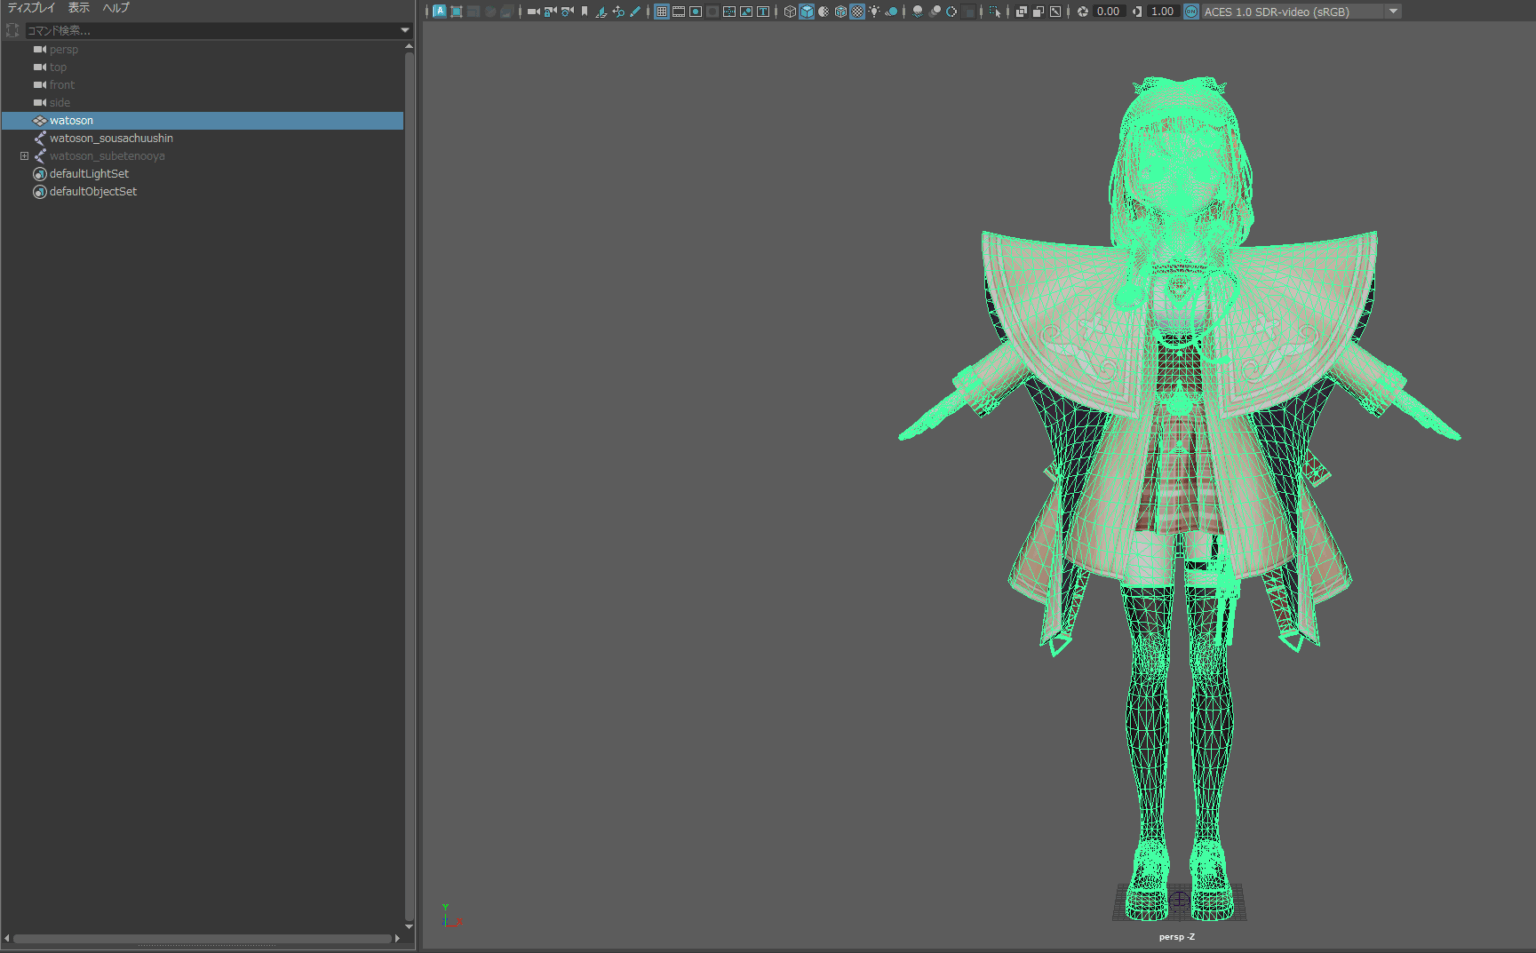
Task: Open the ヘルプ menu
Action: pos(116,8)
